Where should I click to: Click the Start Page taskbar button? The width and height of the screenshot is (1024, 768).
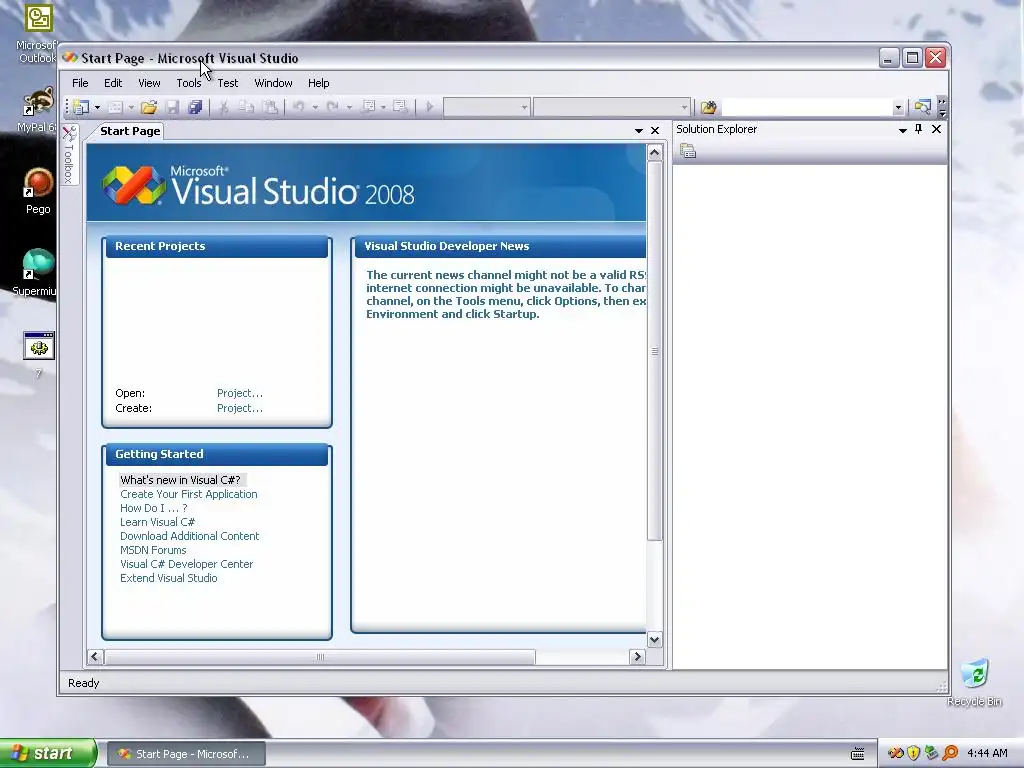[186, 754]
